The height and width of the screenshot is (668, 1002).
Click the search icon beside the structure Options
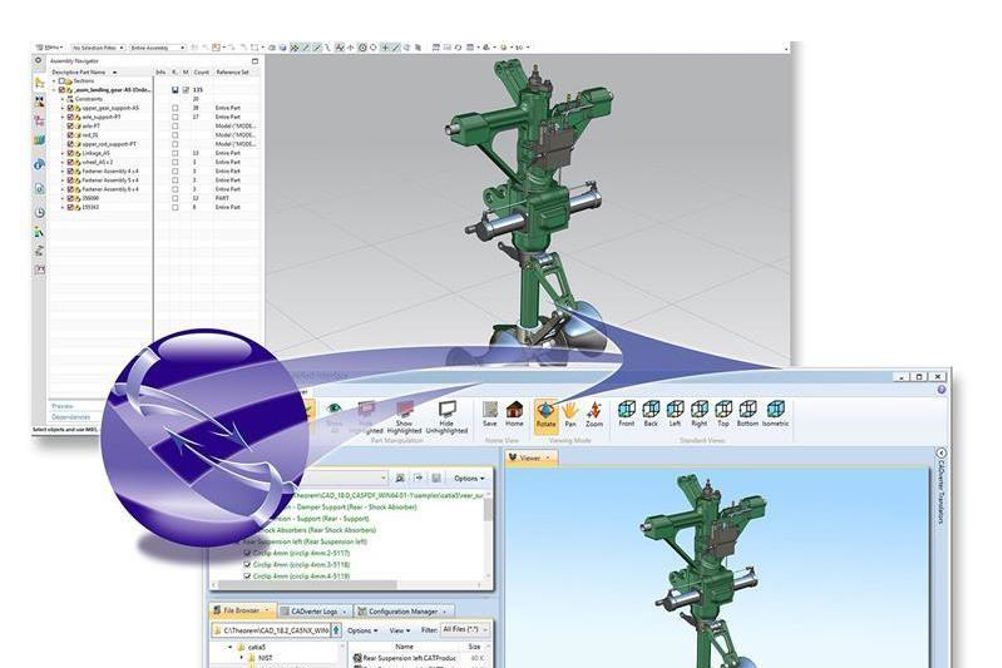click(x=400, y=478)
